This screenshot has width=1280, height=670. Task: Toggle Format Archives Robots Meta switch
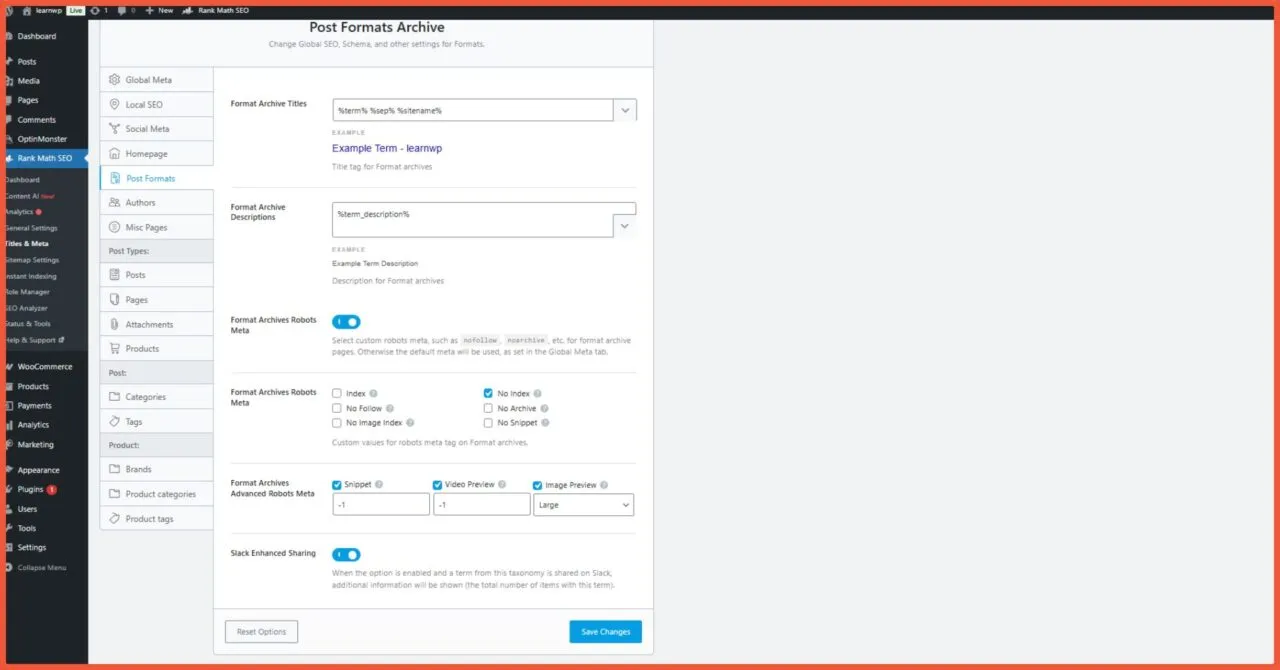(x=346, y=322)
